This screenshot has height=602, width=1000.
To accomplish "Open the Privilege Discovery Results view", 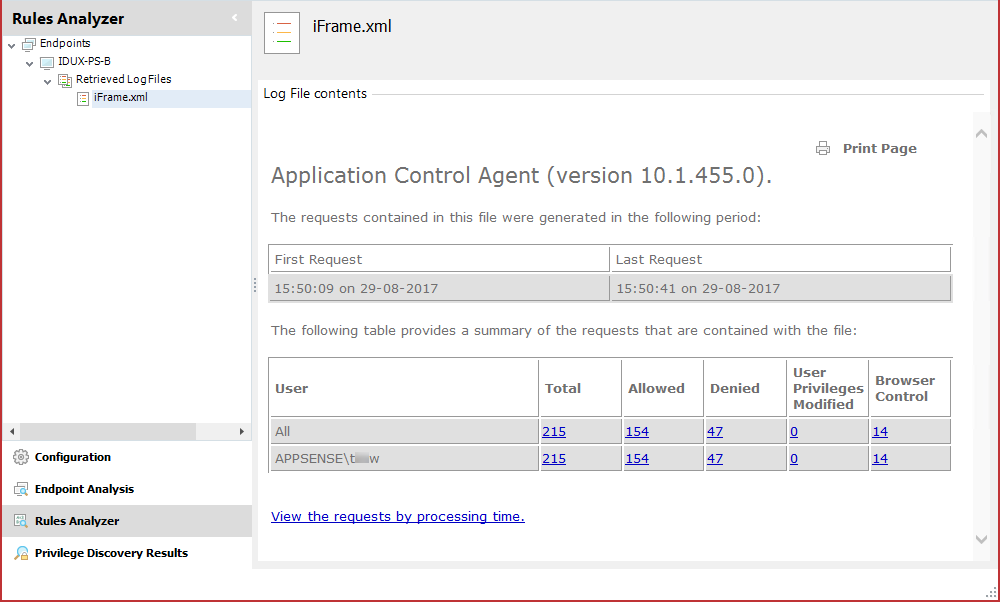I will pos(111,553).
